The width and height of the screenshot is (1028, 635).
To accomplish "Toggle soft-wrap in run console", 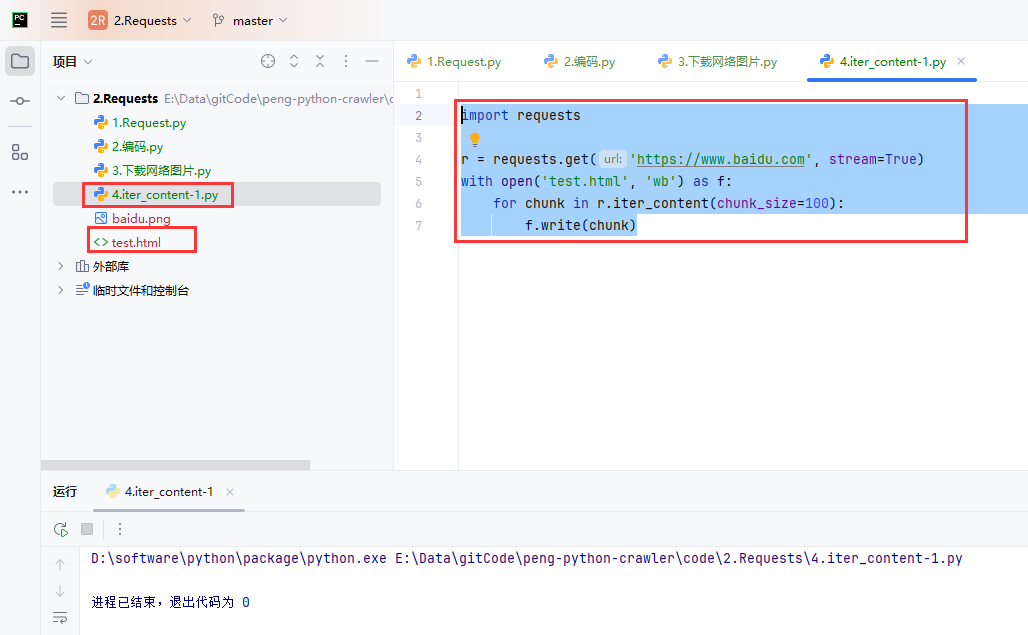I will (60, 617).
